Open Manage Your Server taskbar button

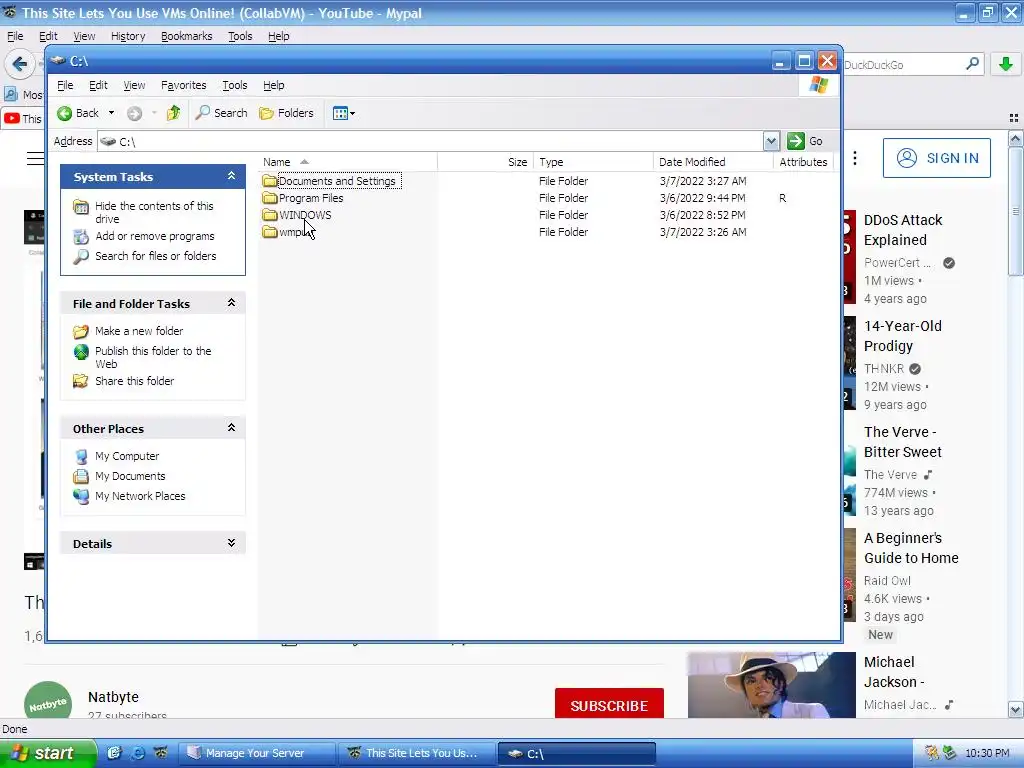[x=256, y=753]
